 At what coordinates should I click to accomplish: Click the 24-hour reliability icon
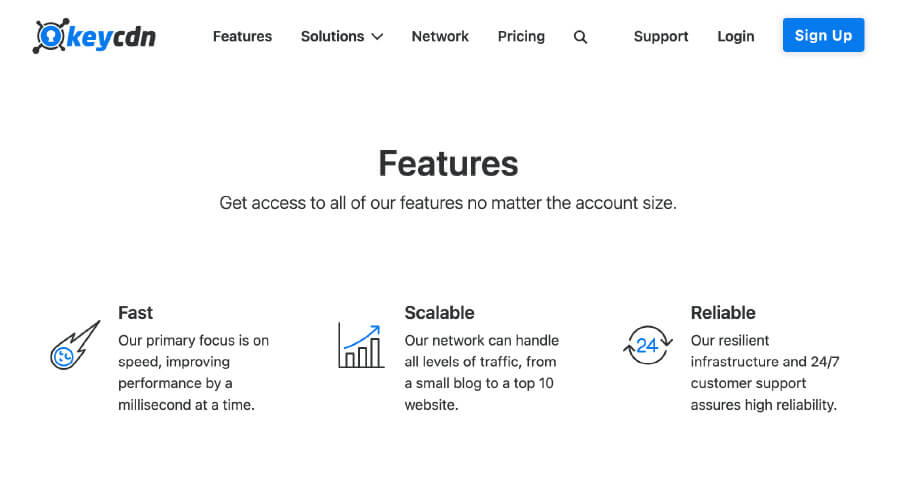click(x=646, y=345)
